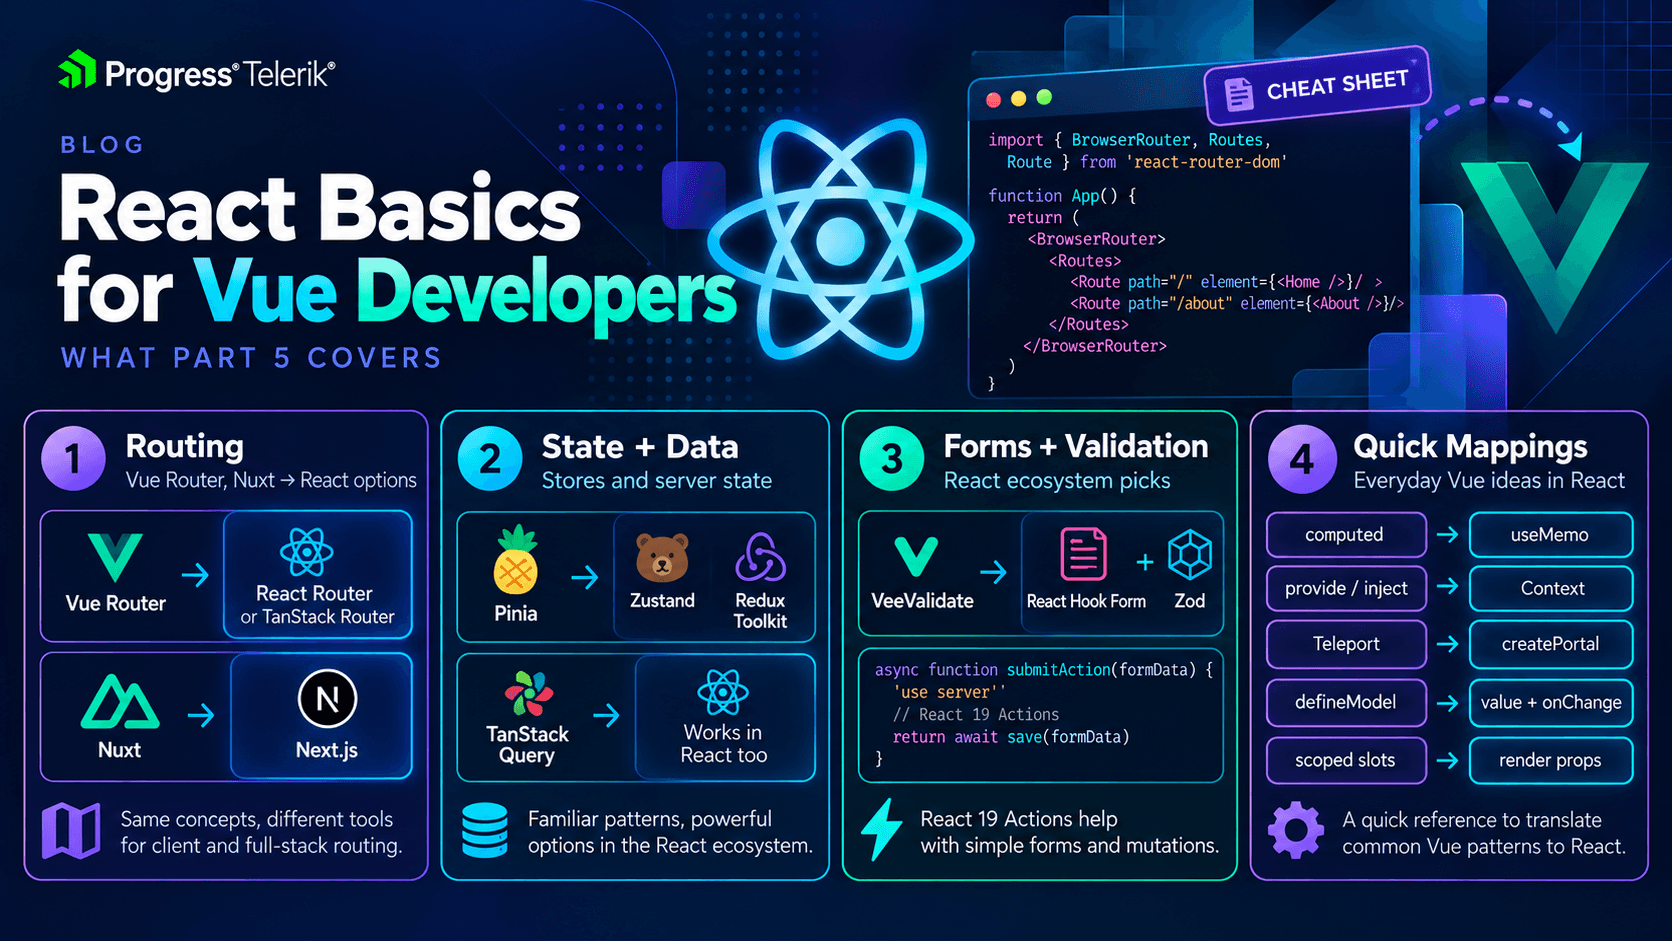The height and width of the screenshot is (941, 1672).
Task: Click the Progress Telerik logo
Action: click(x=197, y=72)
